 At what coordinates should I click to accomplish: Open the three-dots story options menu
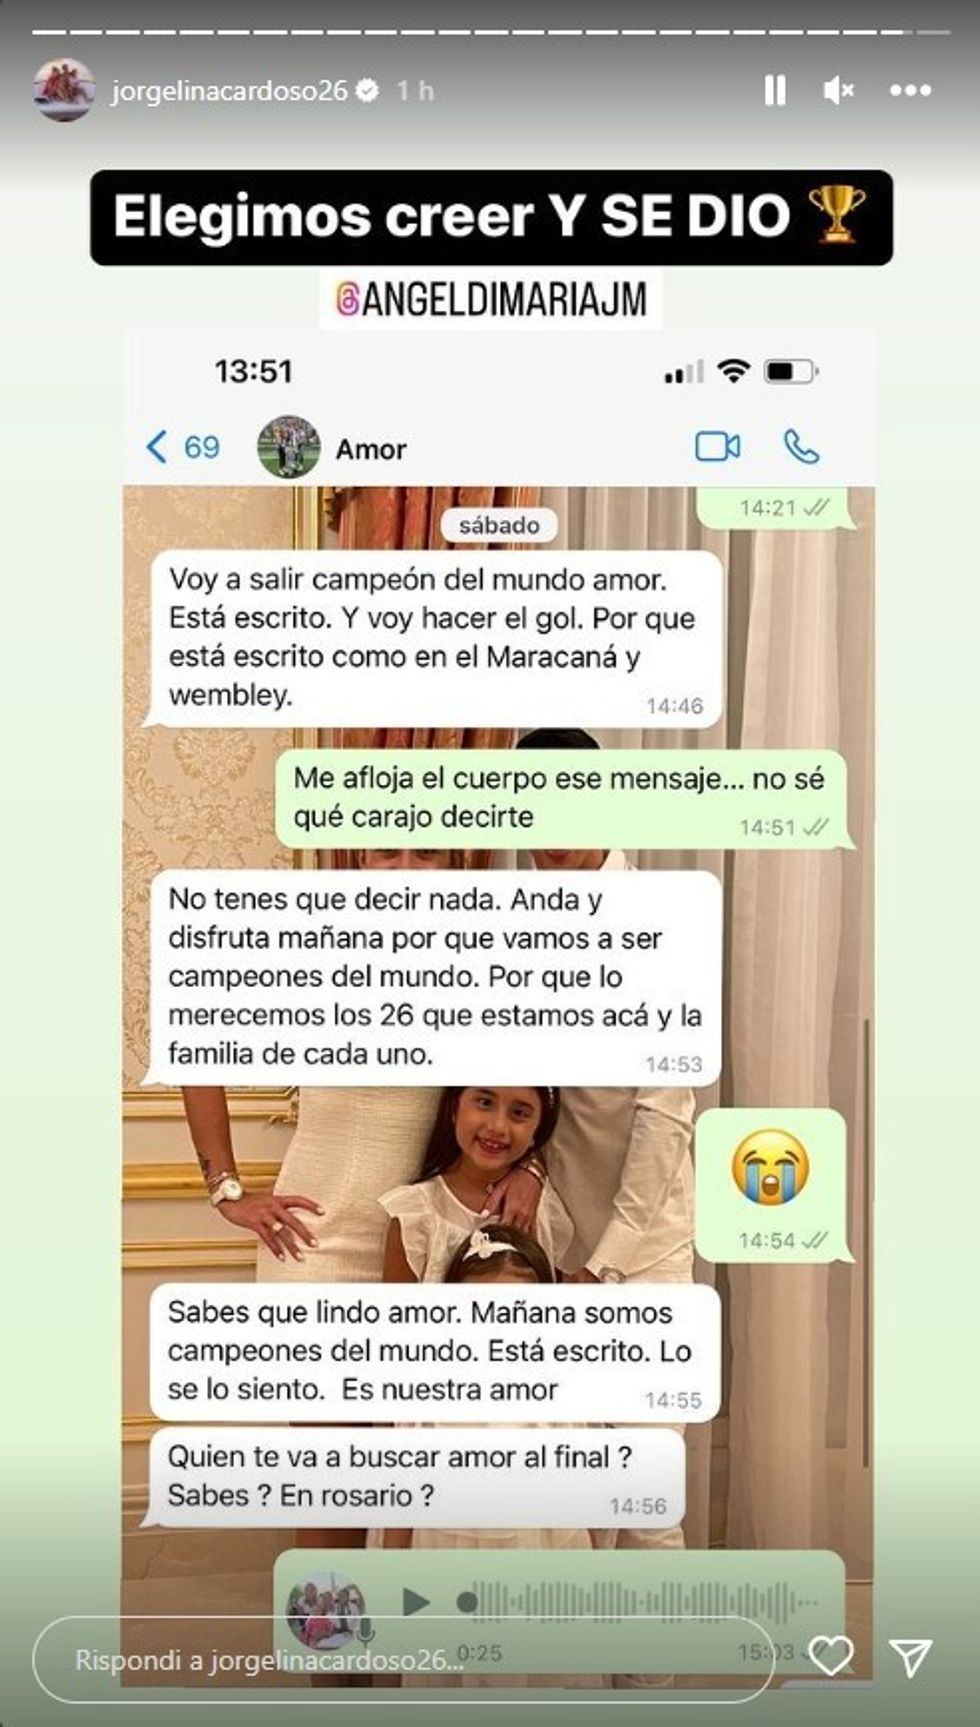tap(910, 90)
